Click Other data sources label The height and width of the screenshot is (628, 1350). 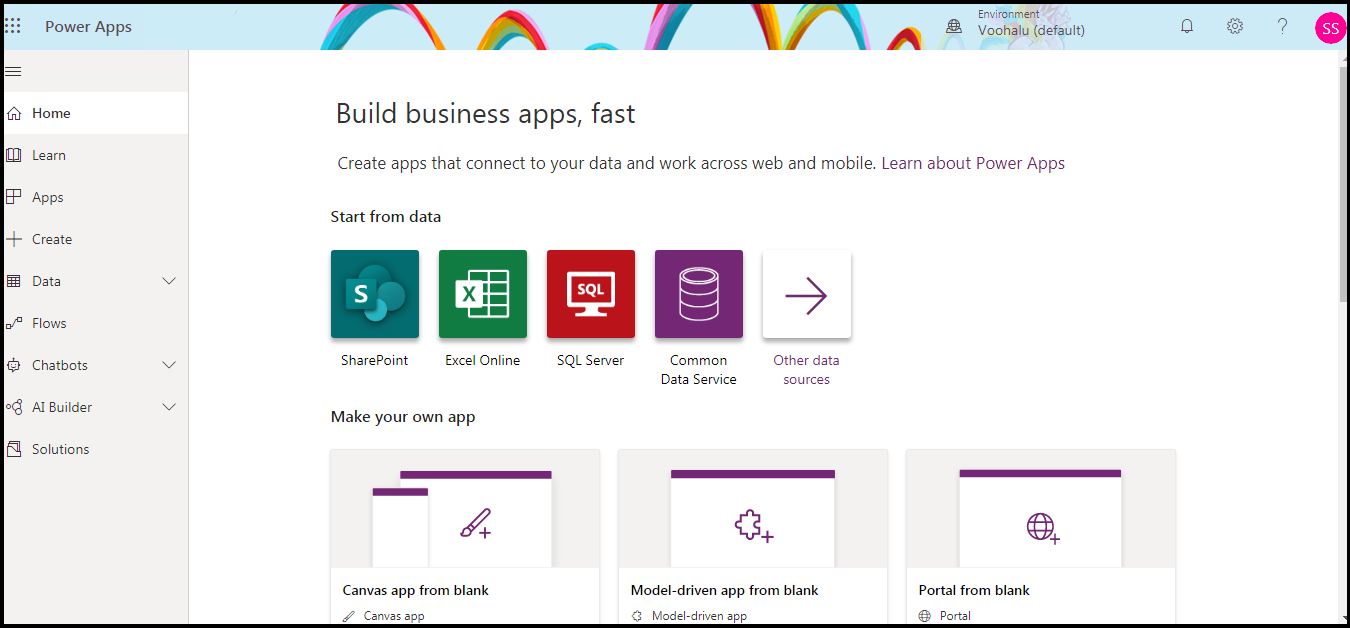[x=806, y=370]
